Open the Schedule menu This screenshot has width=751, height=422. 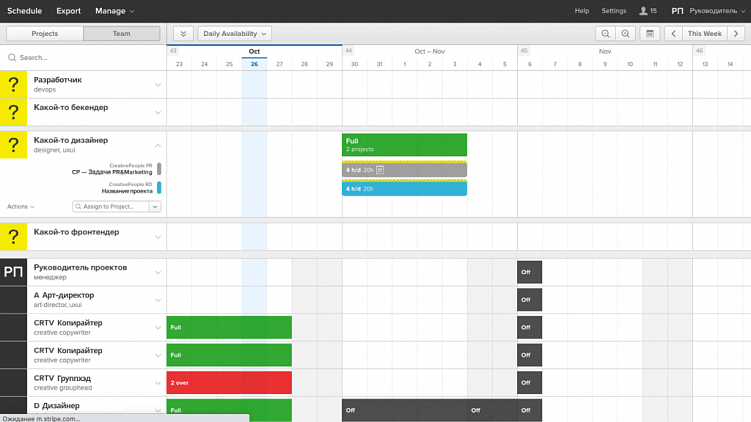pos(24,11)
